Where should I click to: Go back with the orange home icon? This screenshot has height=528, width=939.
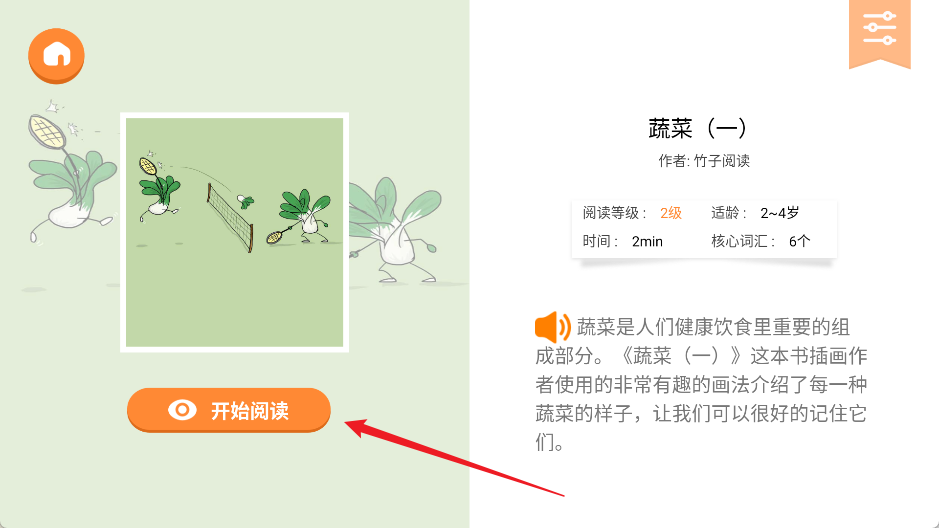pos(56,56)
